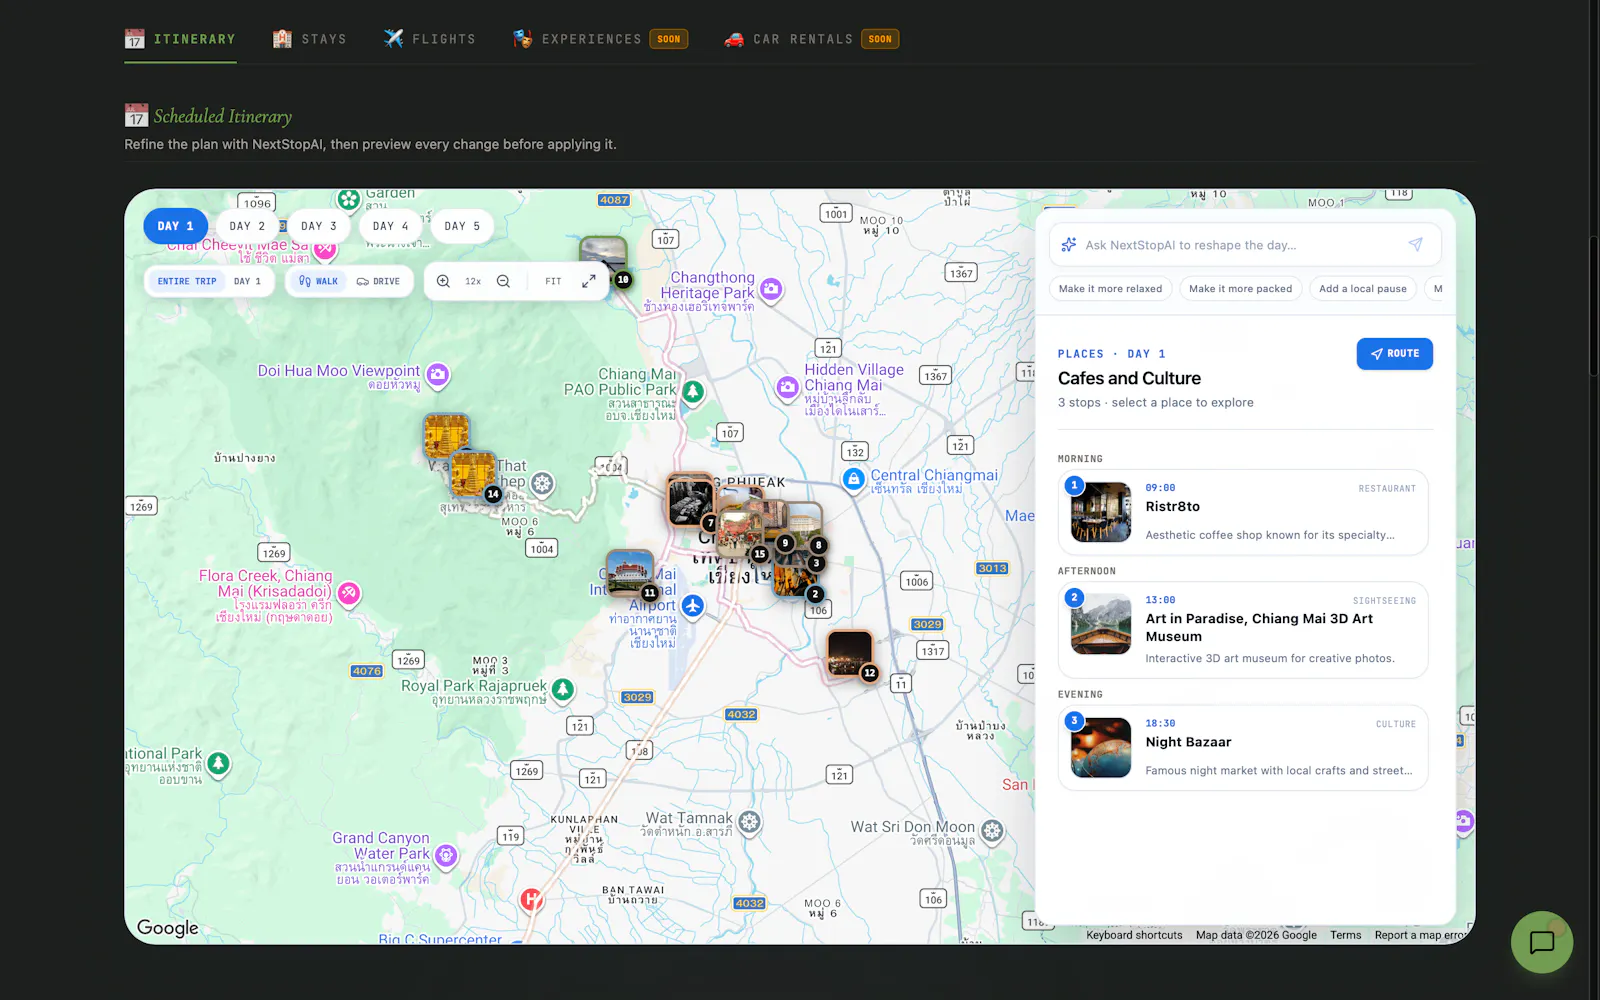
Task: Open the Itinerary tab
Action: click(x=180, y=39)
